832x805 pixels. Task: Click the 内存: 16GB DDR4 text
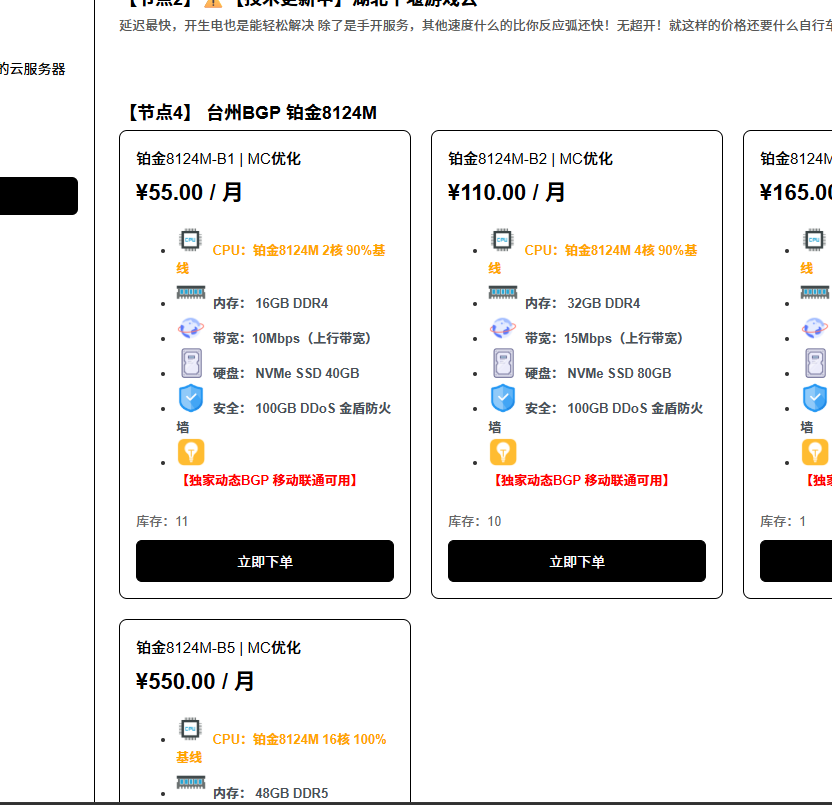coord(271,303)
